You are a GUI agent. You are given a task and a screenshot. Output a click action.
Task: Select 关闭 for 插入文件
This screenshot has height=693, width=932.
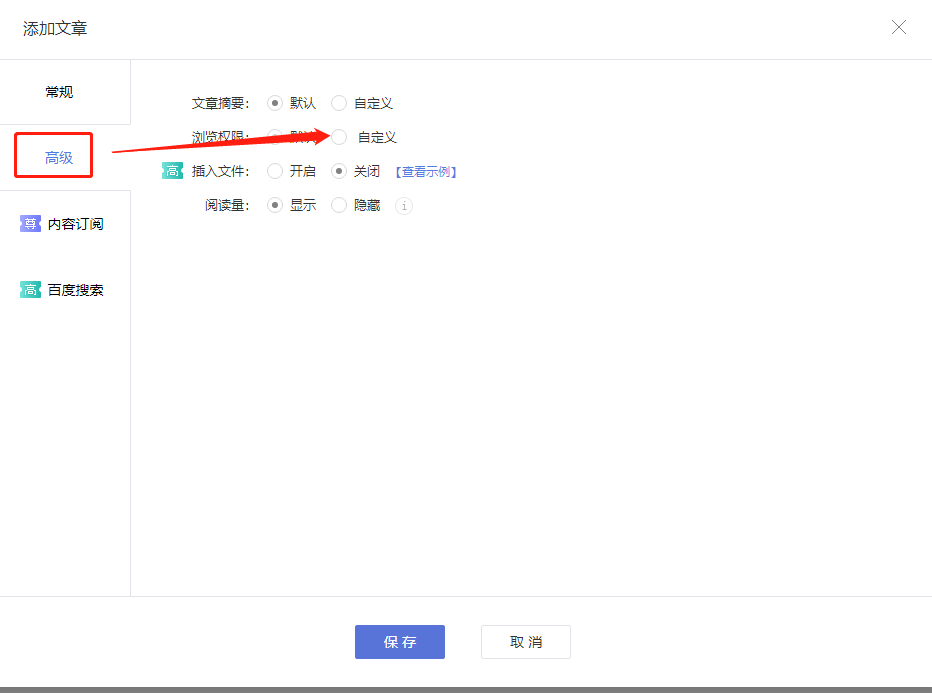coord(339,171)
